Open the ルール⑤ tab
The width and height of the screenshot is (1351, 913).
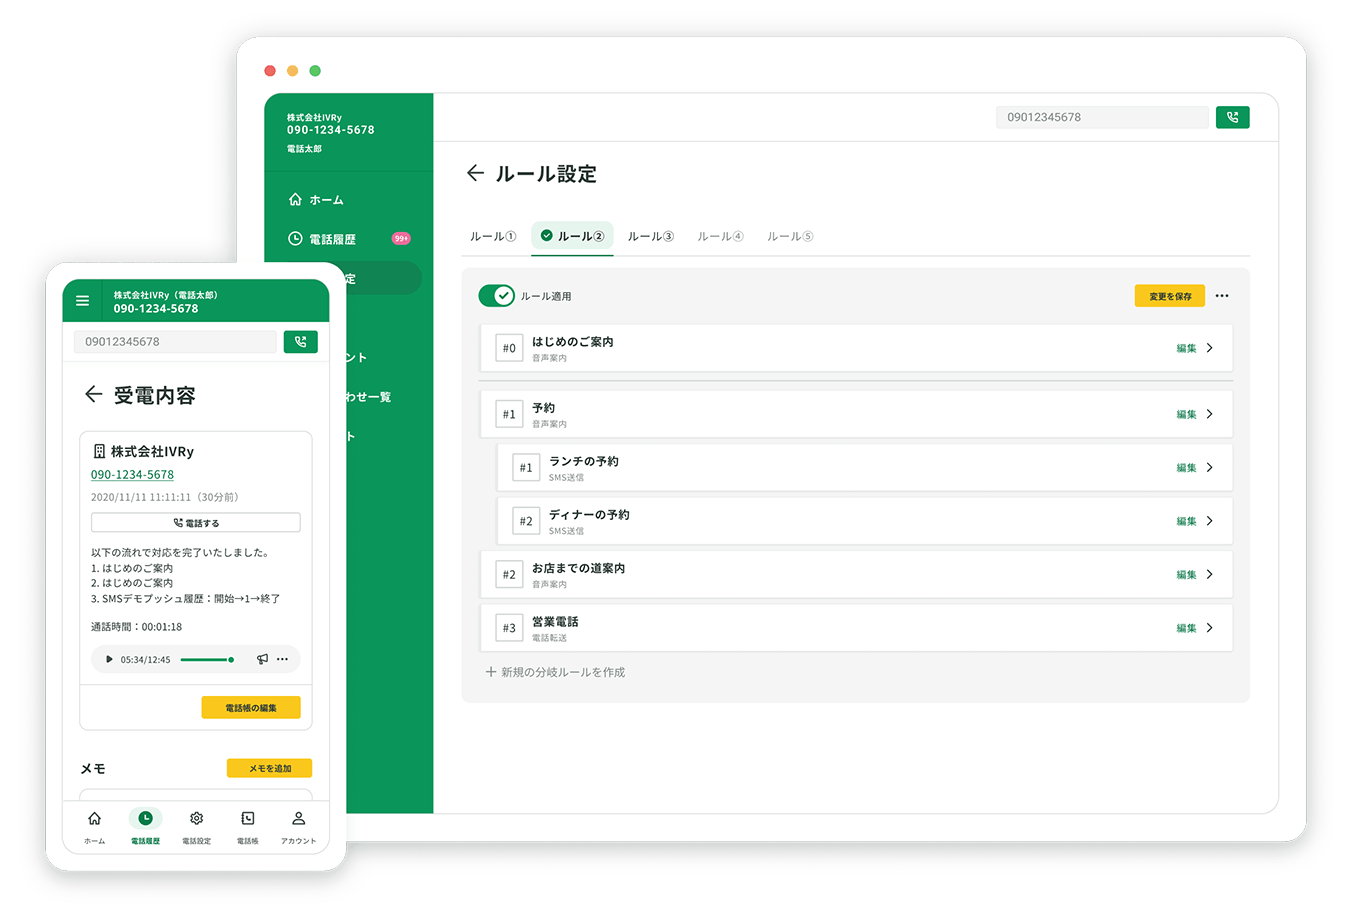790,237
